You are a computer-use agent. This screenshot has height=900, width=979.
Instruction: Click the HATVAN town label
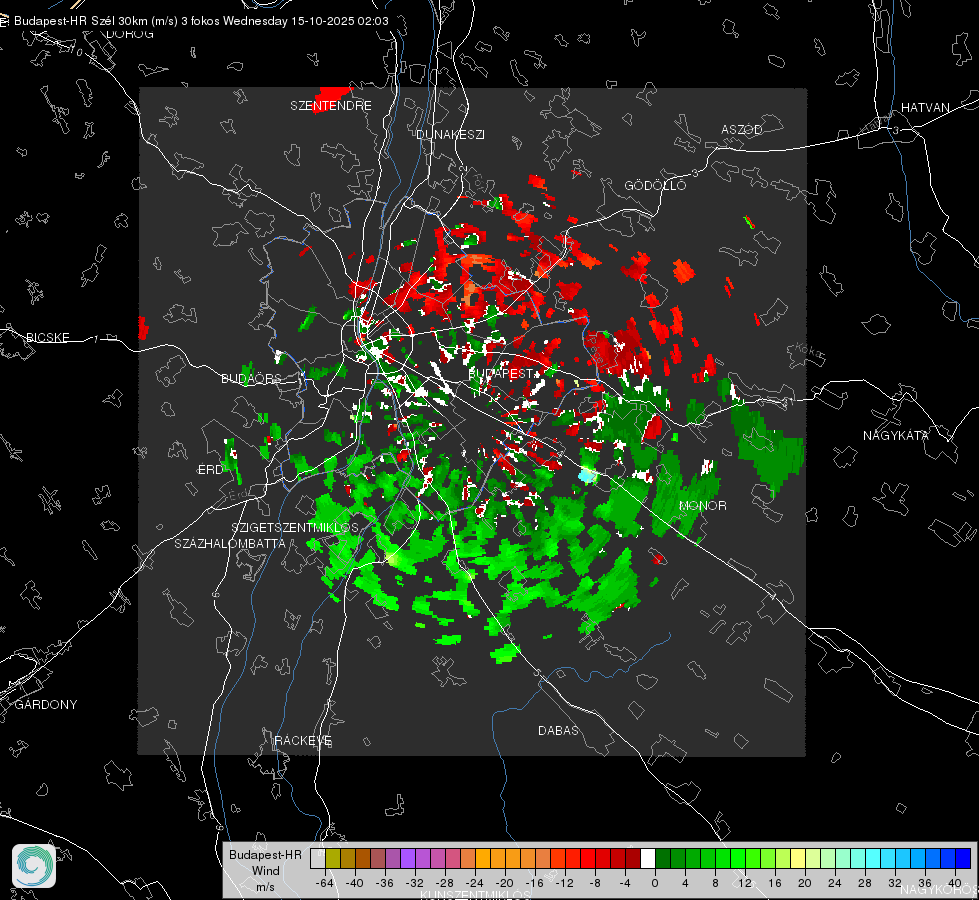(925, 107)
